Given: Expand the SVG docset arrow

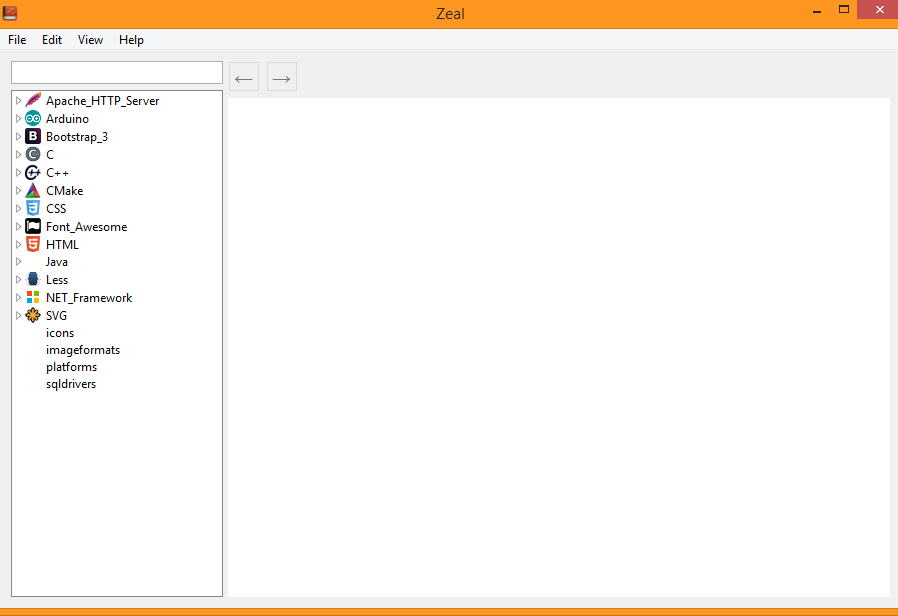Looking at the screenshot, I should (18, 315).
